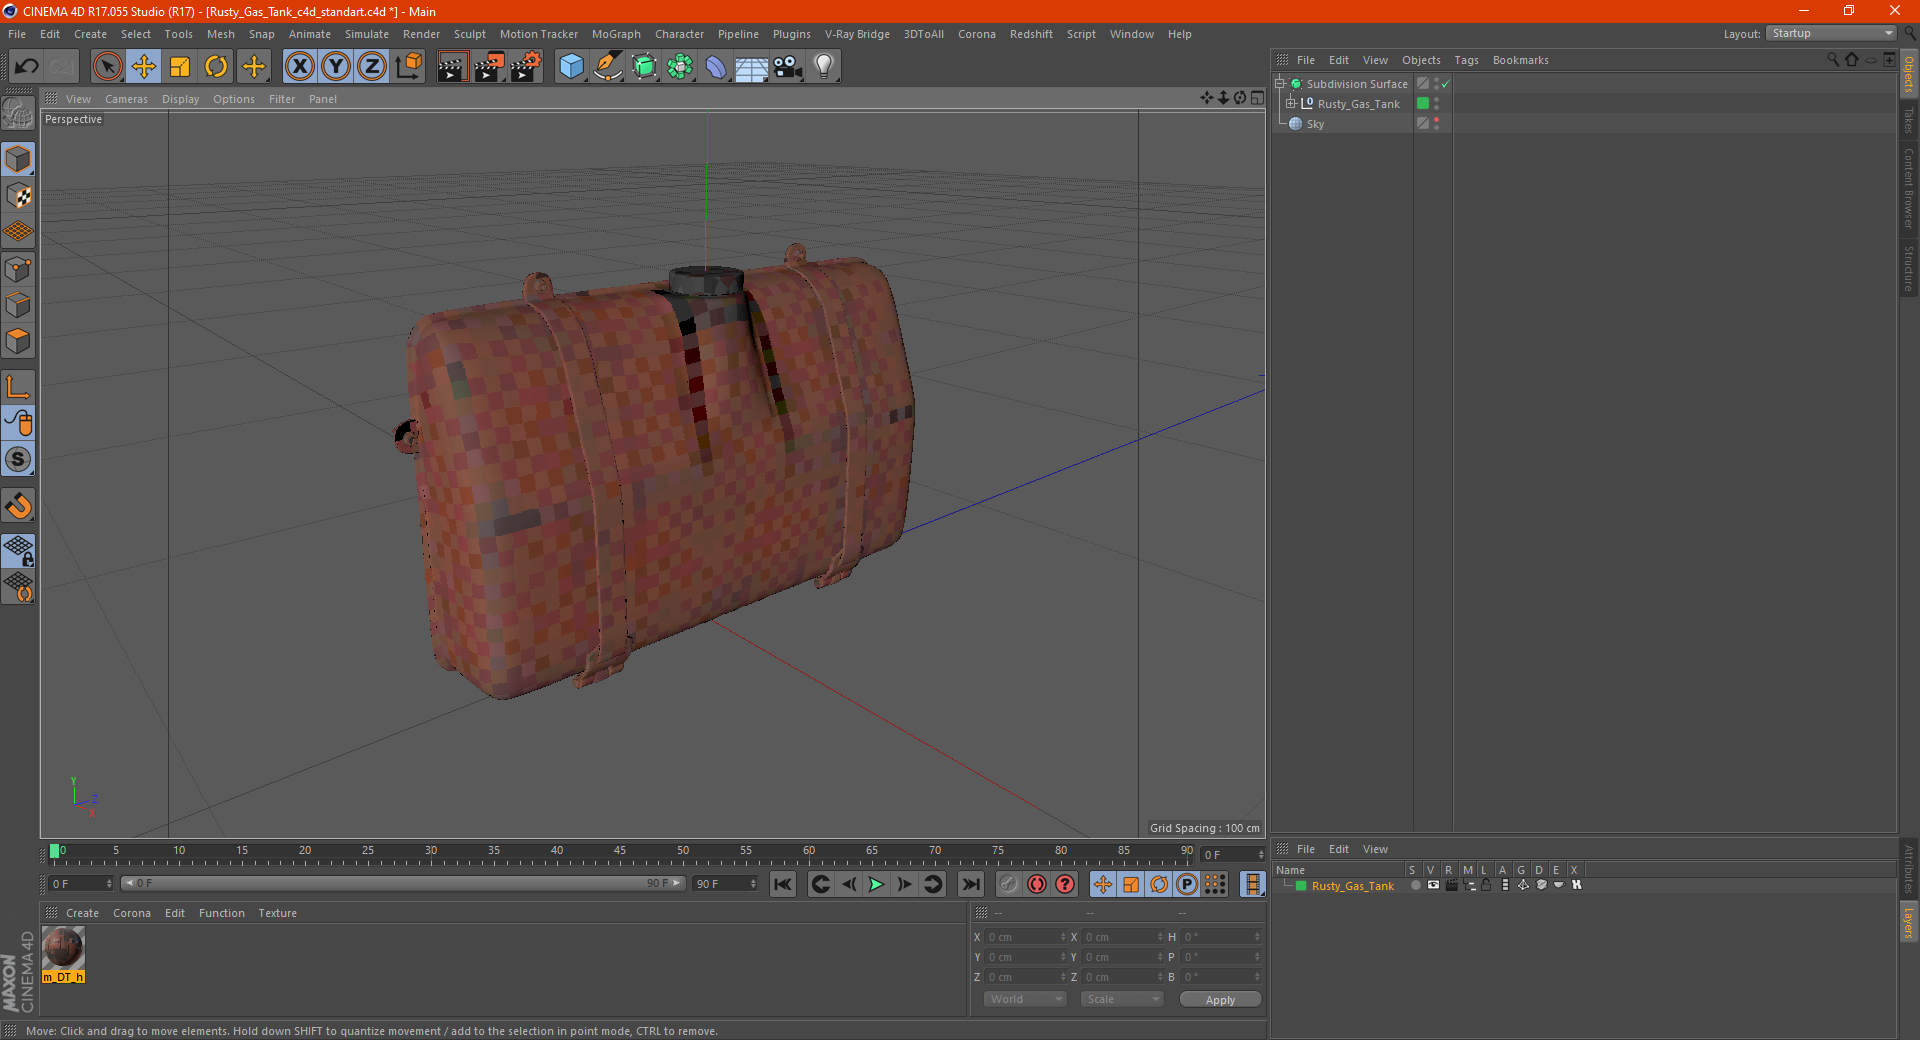Toggle Subdivision Surface enable checkmark

[x=1445, y=84]
